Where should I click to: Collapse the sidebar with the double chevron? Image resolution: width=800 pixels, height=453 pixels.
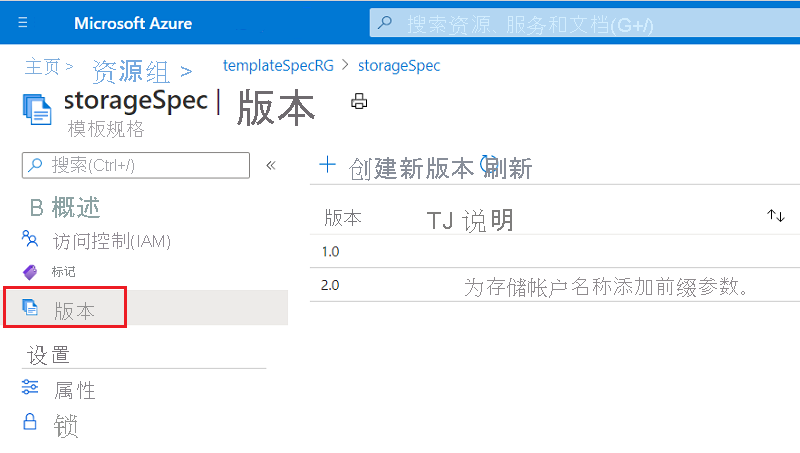tap(271, 165)
